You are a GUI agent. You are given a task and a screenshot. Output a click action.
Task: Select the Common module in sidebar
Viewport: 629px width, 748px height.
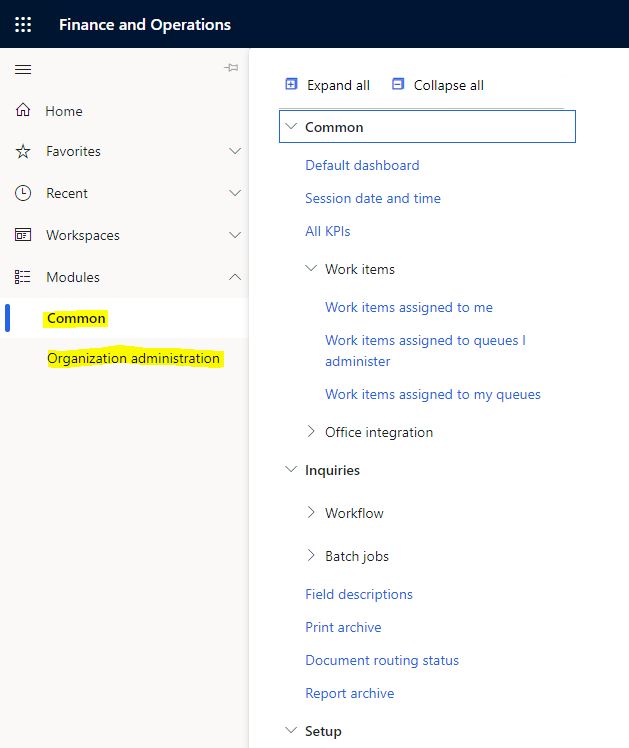point(76,318)
